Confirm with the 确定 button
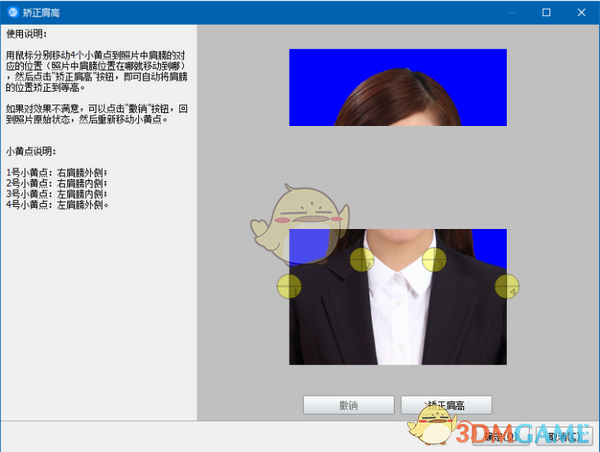This screenshot has height=452, width=600. click(500, 436)
